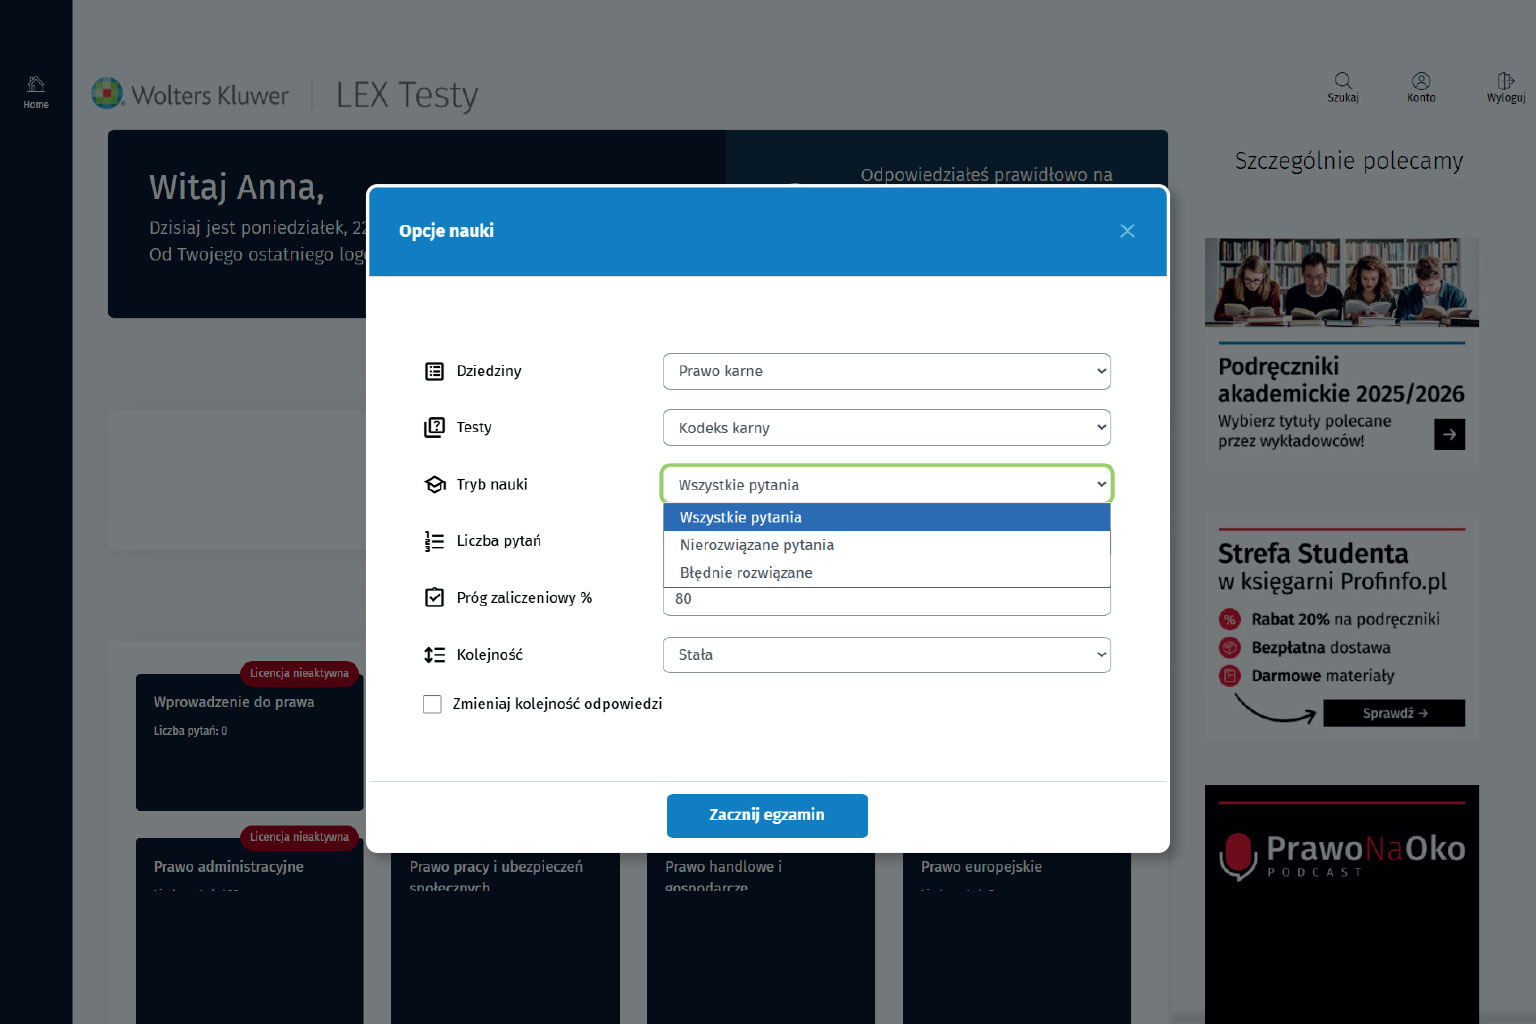
Task: Close the Opcje nauki dialog
Action: click(x=1127, y=231)
